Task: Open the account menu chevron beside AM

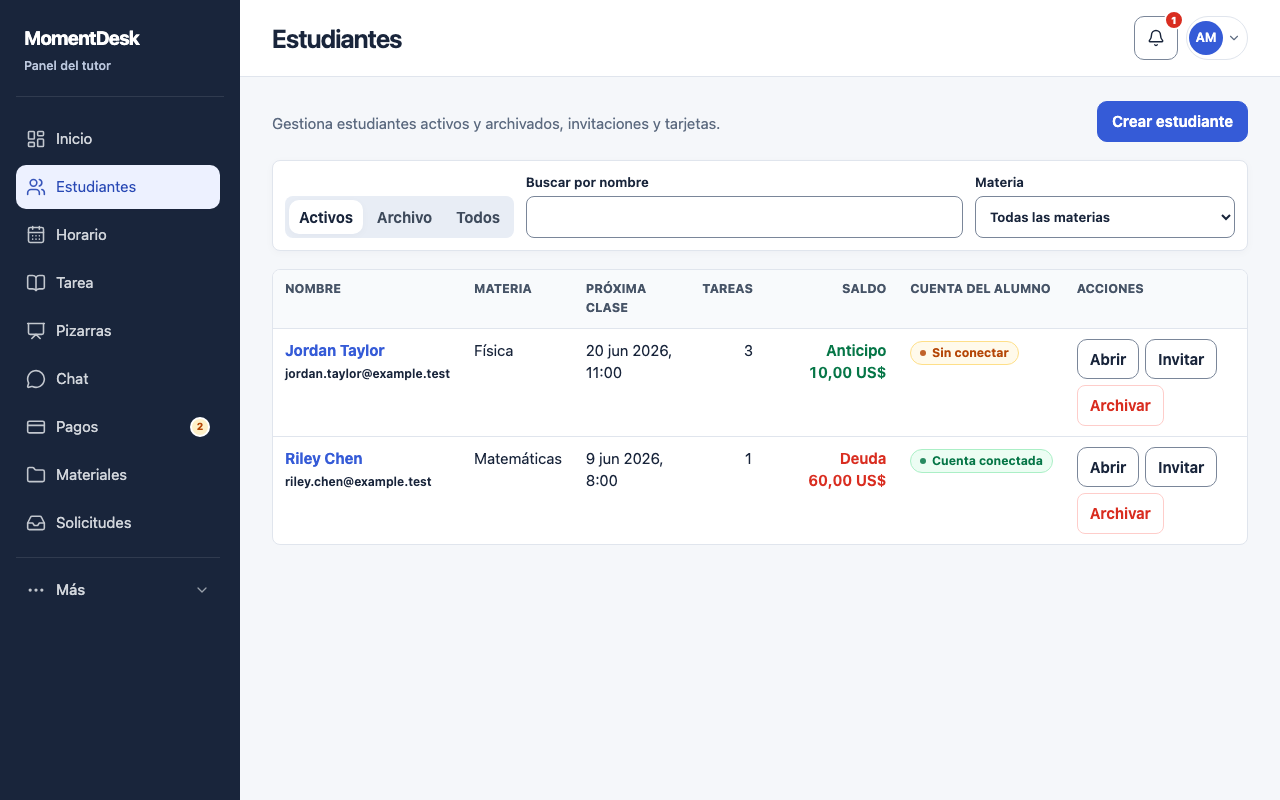Action: point(1234,38)
